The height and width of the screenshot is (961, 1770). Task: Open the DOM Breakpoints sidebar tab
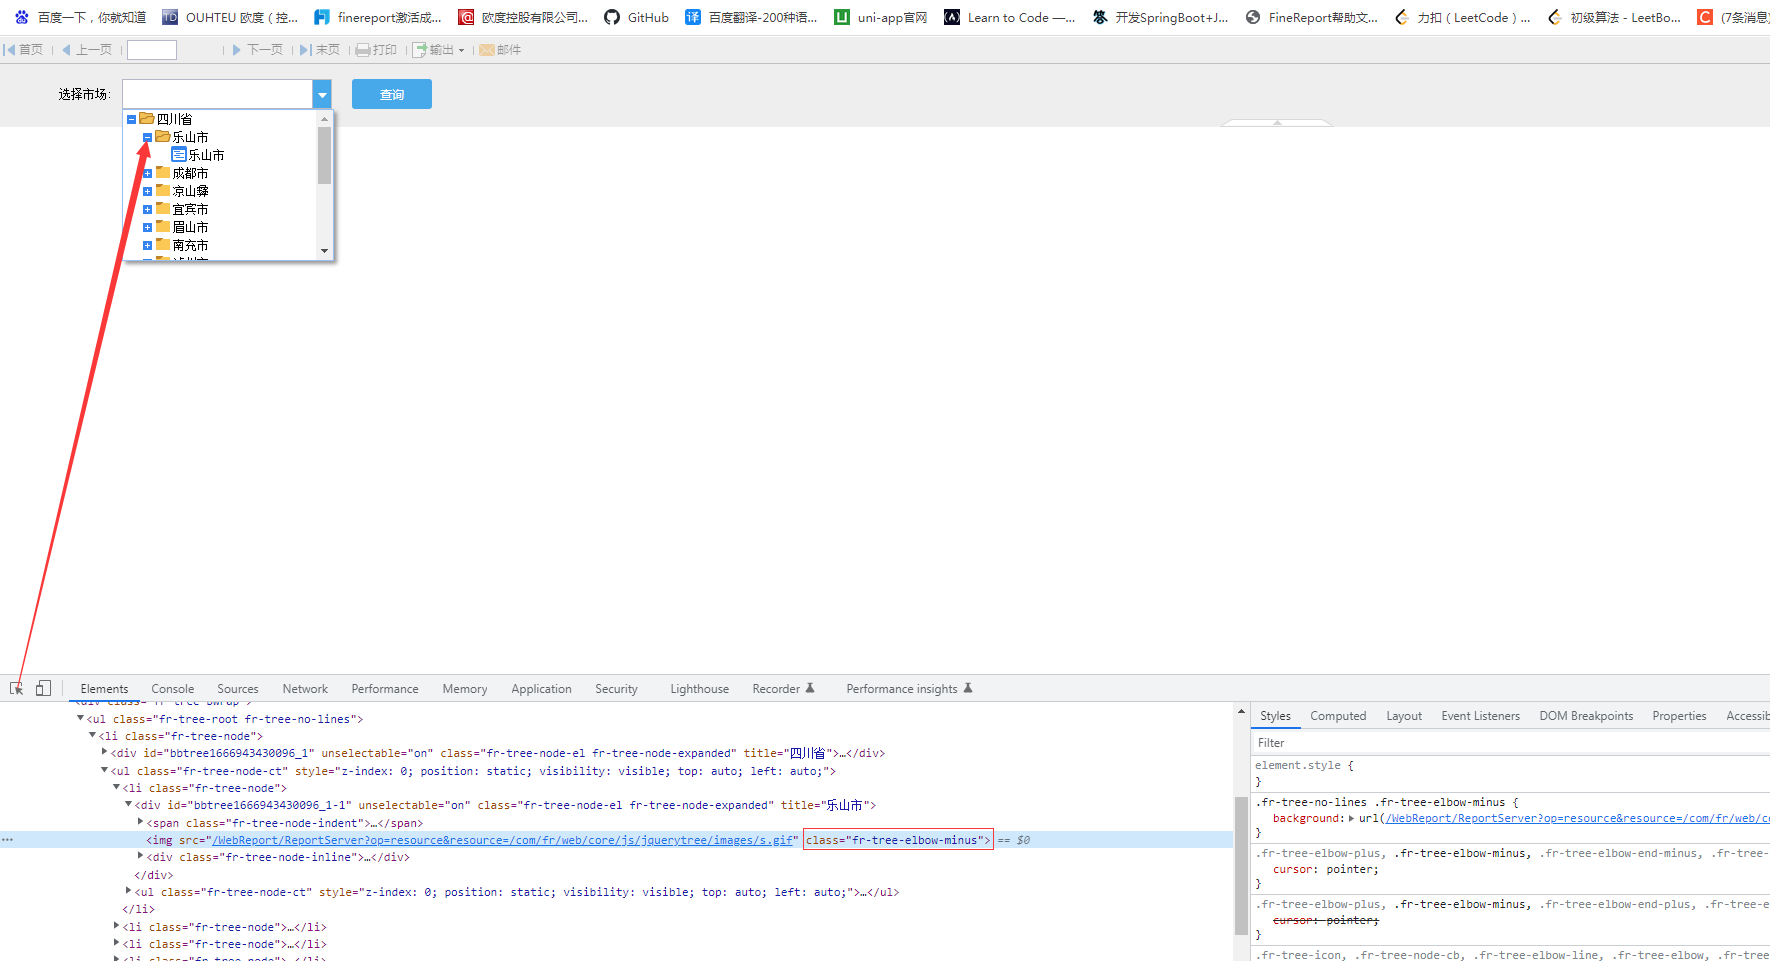1586,716
